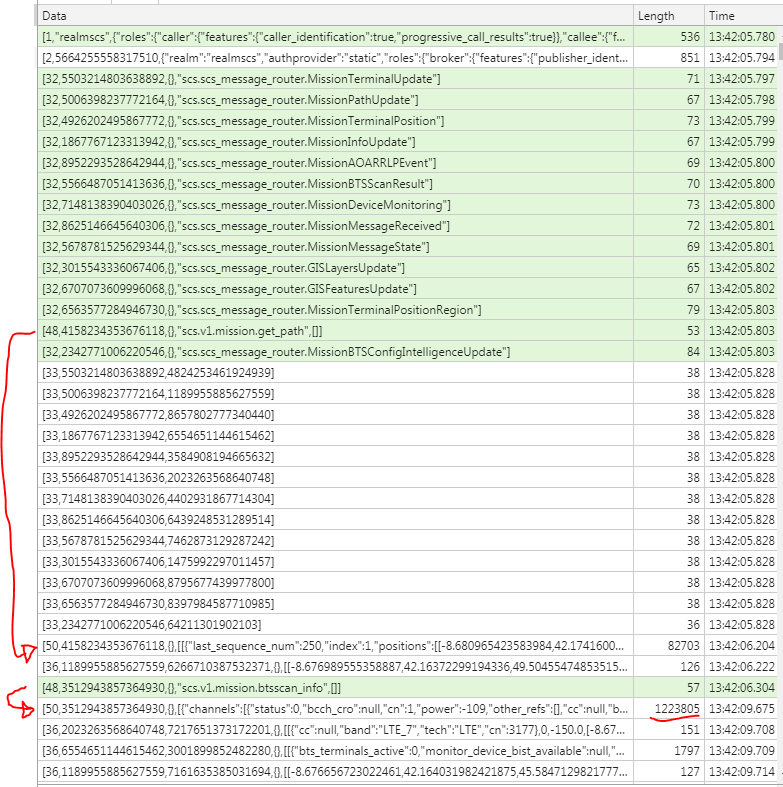Click the length value 536
Image resolution: width=783 pixels, height=787 pixels.
[690, 37]
